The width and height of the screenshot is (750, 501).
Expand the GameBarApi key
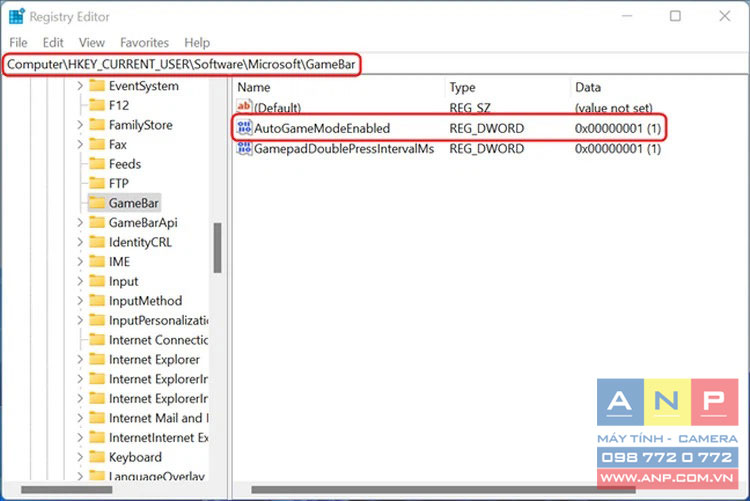click(80, 223)
